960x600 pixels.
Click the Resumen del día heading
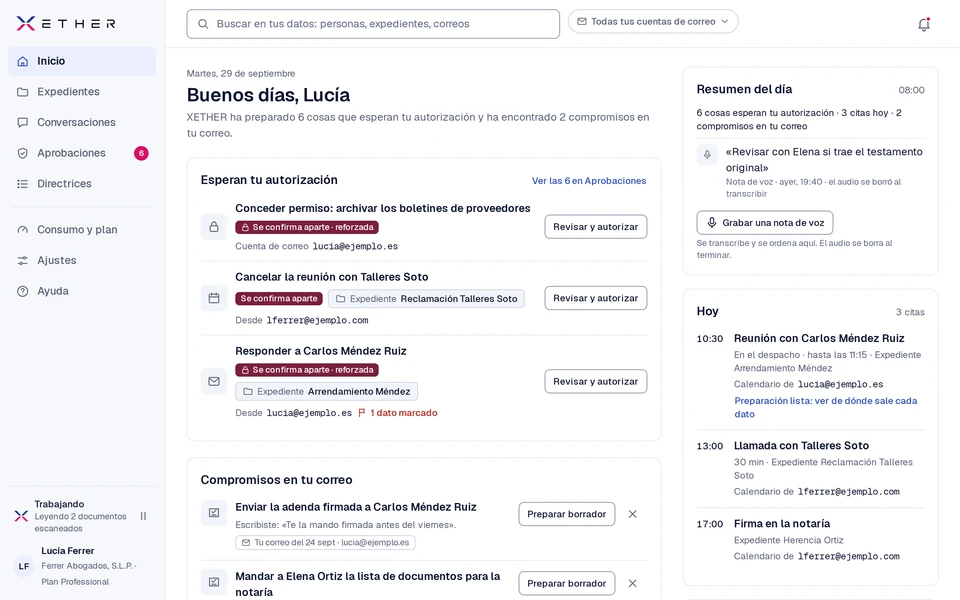click(x=744, y=89)
